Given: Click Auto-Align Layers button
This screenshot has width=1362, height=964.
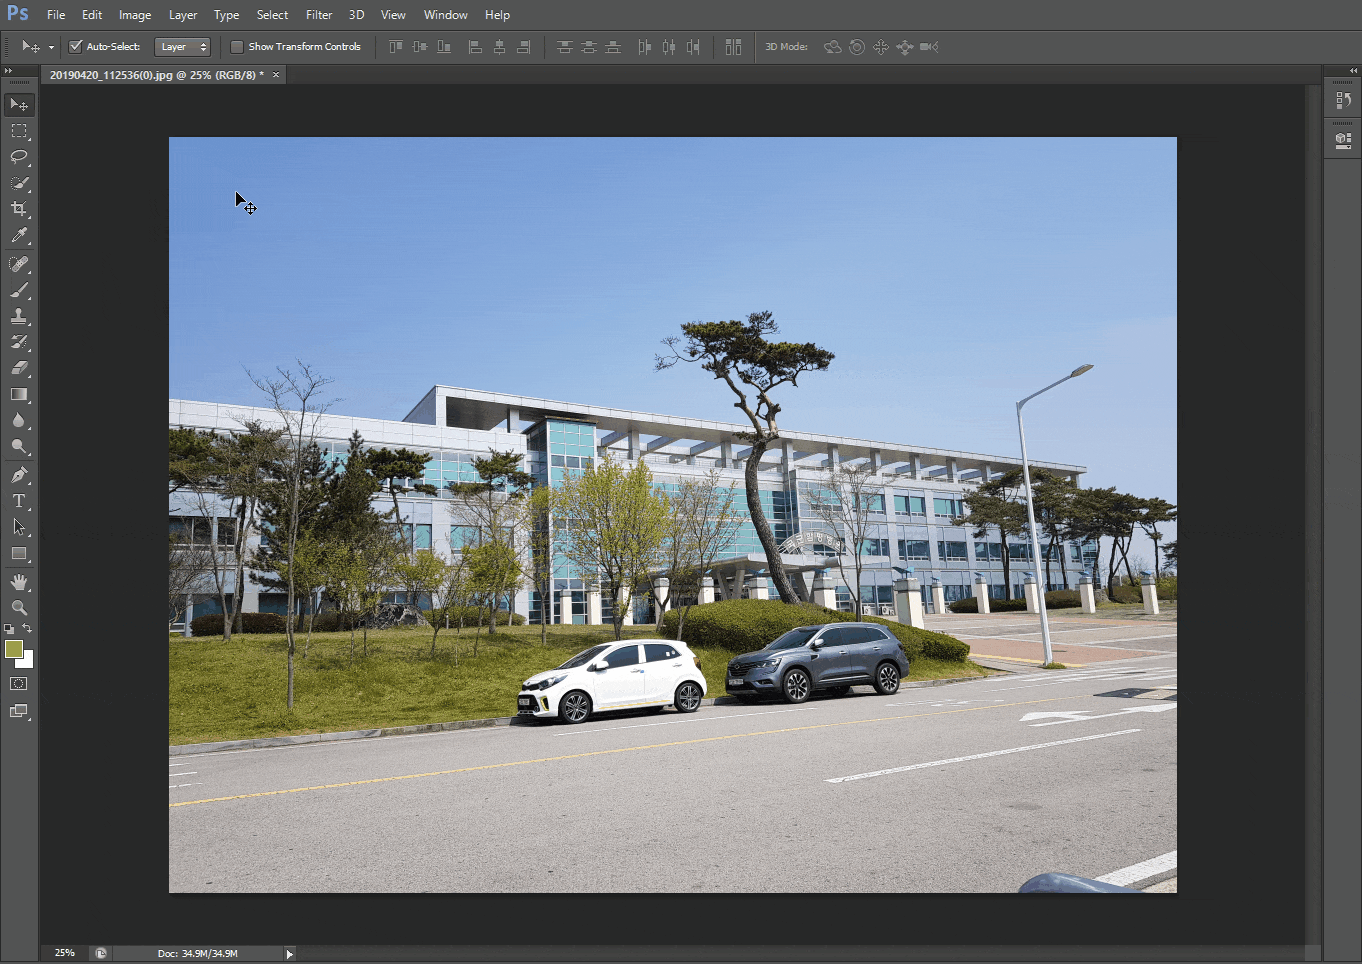Looking at the screenshot, I should tap(734, 47).
